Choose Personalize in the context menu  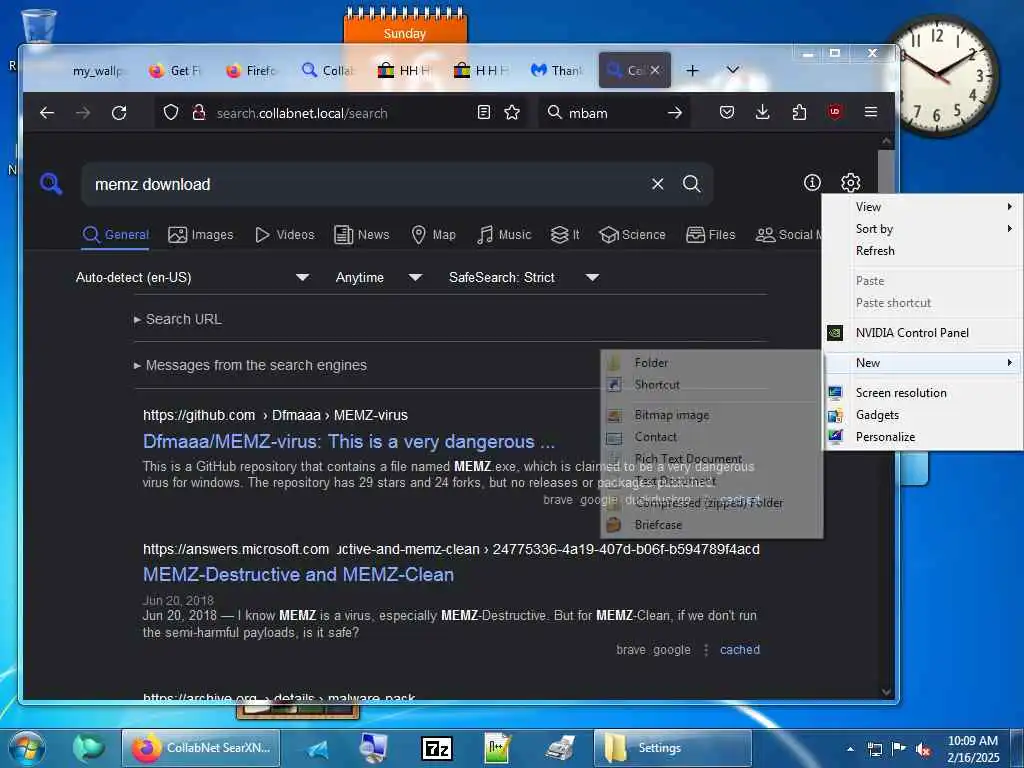(923, 437)
